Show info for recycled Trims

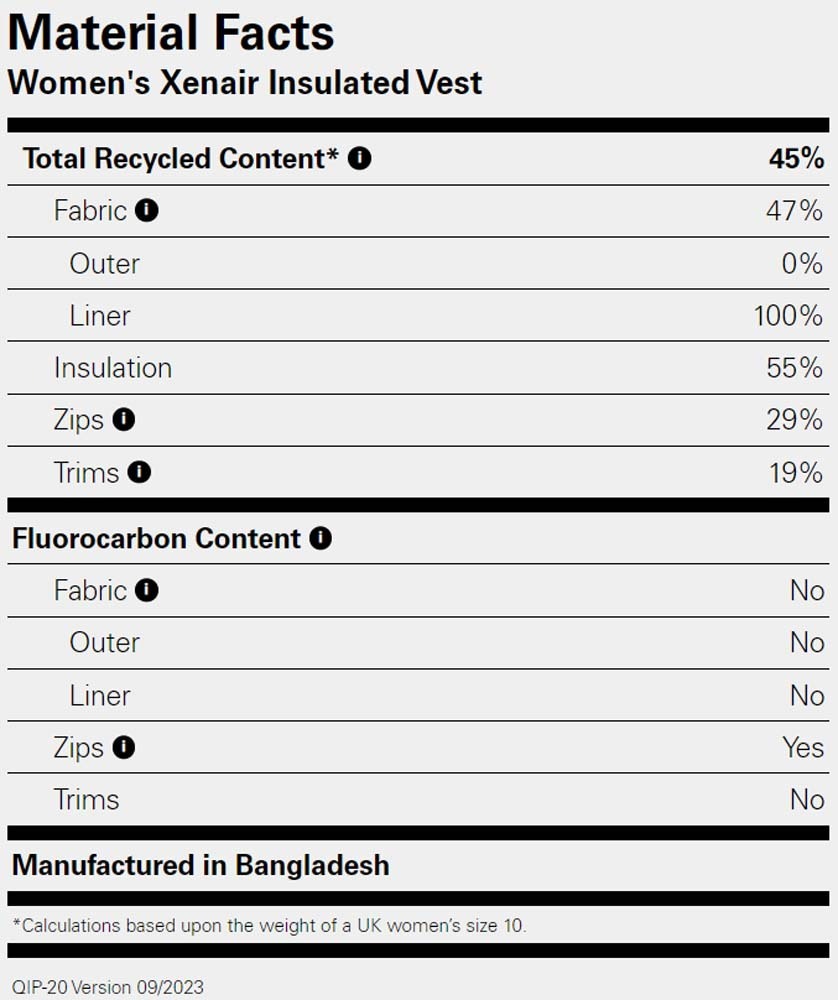(139, 472)
